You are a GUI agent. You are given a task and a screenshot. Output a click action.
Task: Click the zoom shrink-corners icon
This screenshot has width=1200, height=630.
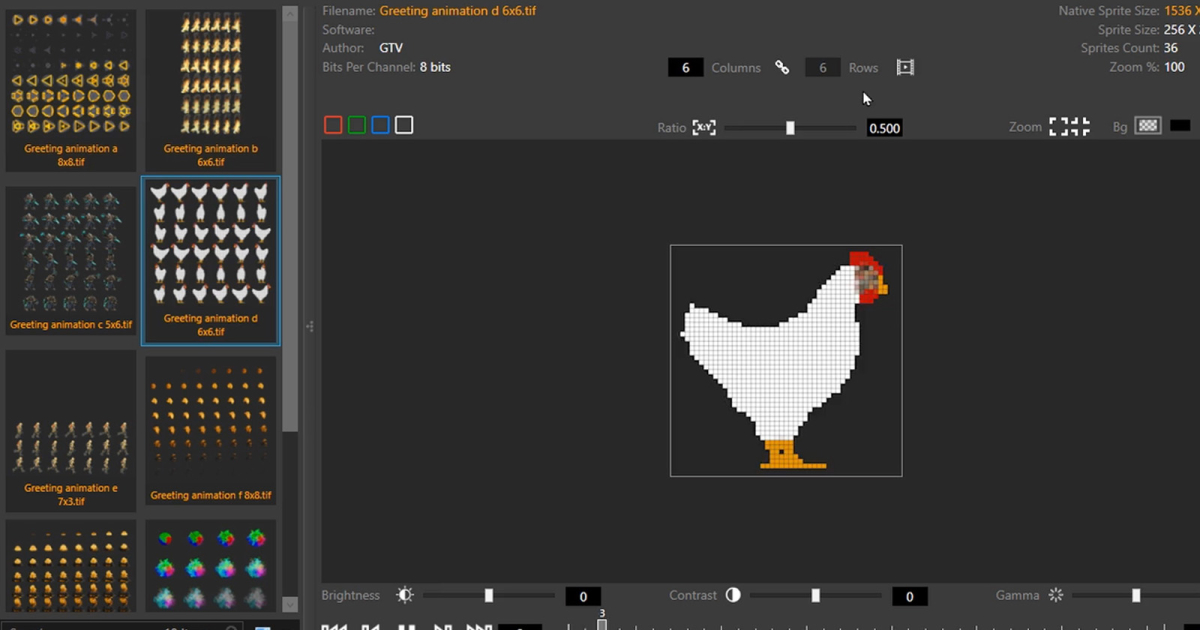click(1081, 127)
